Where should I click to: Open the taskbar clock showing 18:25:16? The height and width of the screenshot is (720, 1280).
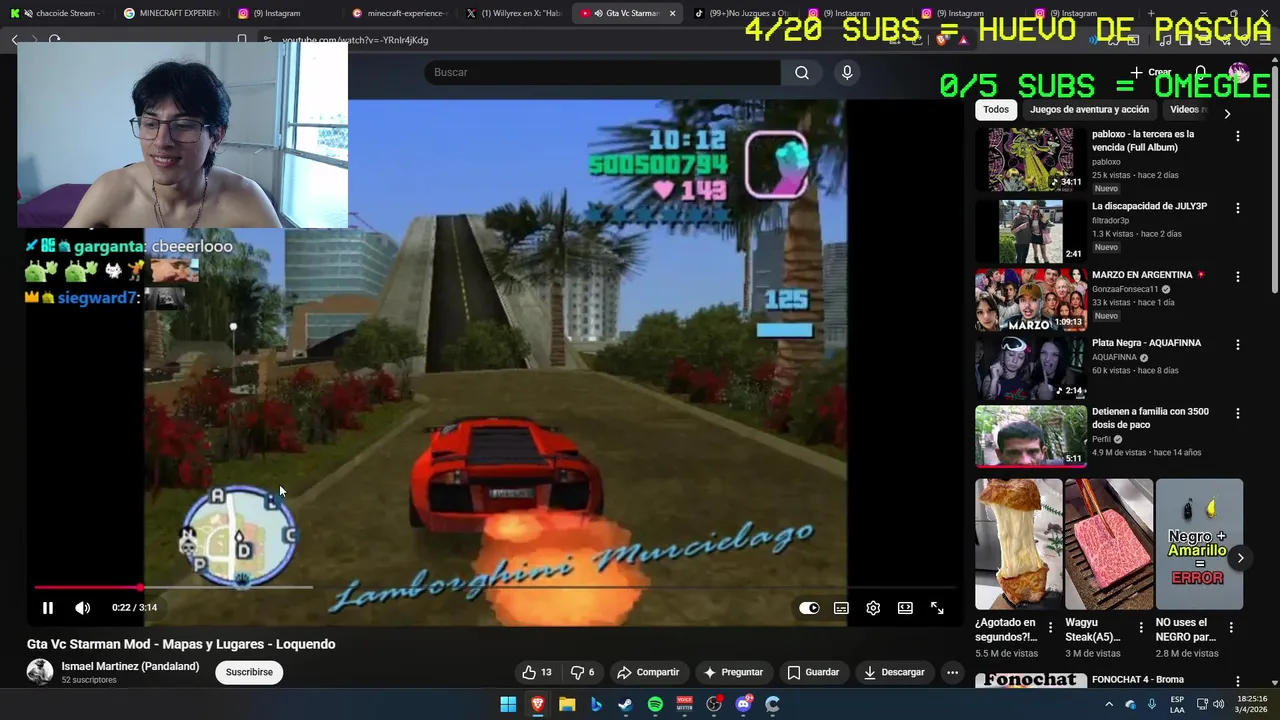click(1251, 704)
